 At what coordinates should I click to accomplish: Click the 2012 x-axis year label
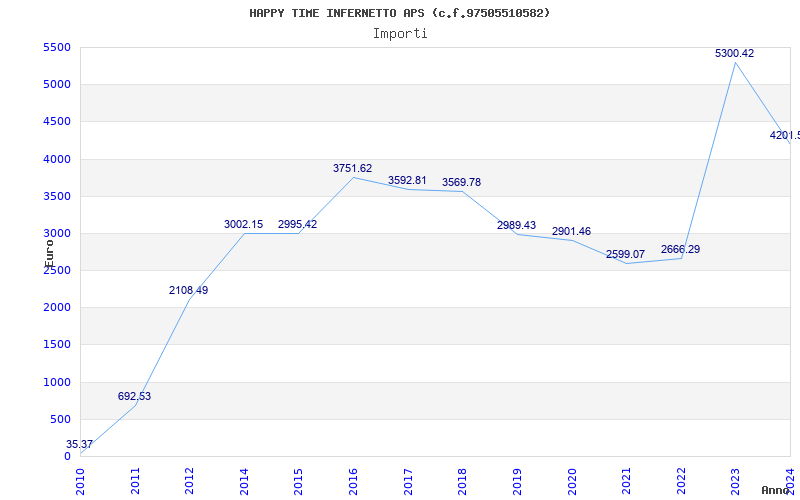189,481
